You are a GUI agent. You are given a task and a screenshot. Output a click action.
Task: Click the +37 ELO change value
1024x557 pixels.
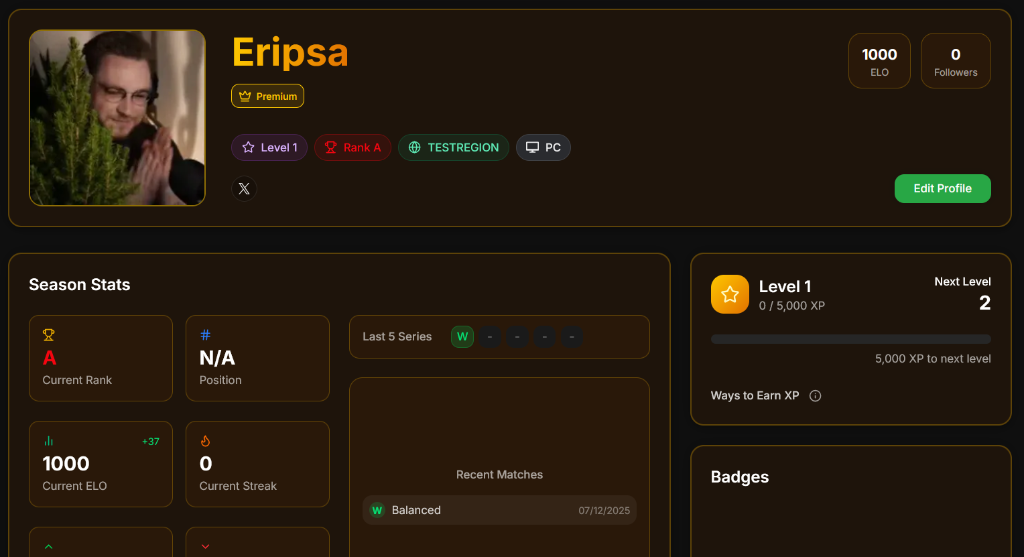[151, 441]
